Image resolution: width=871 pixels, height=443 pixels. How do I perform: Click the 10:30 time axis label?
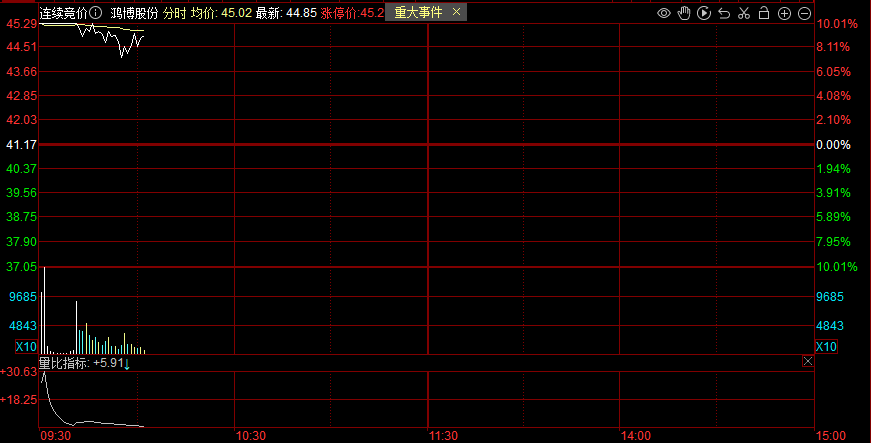[x=250, y=436]
